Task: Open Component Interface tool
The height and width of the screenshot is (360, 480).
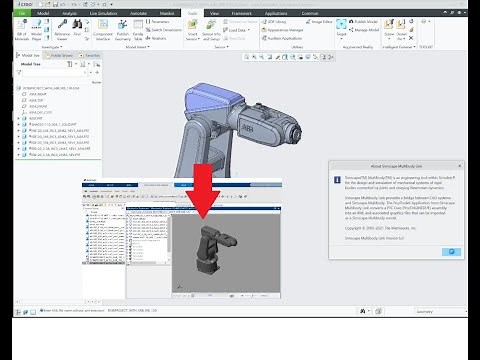Action: 103,29
